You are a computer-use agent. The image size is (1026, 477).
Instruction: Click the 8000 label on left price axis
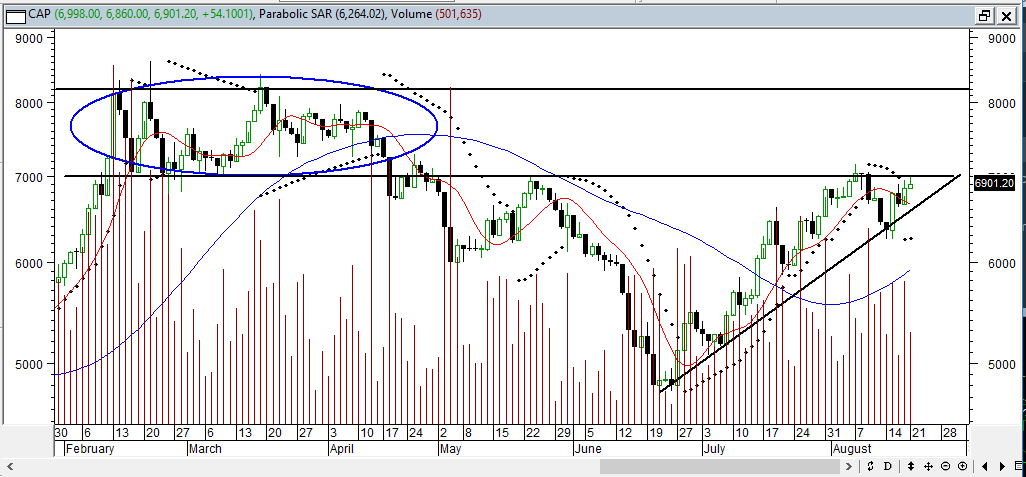[x=29, y=103]
